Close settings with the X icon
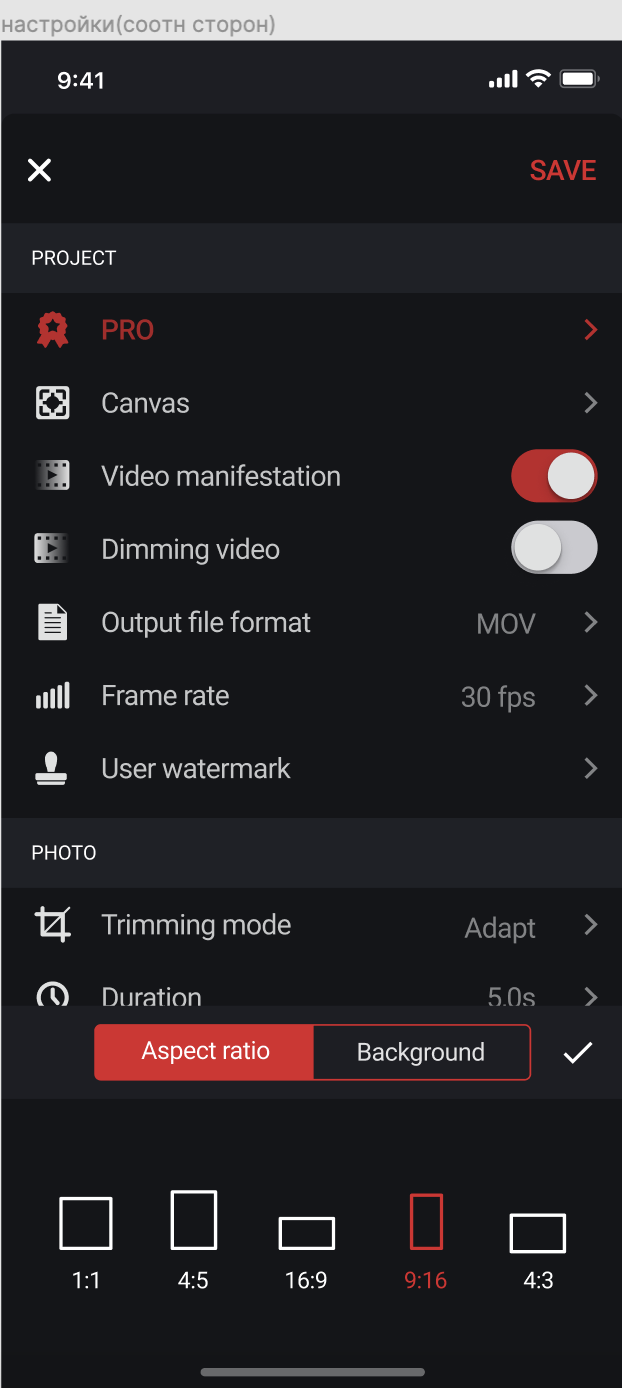622x1388 pixels. [x=39, y=170]
